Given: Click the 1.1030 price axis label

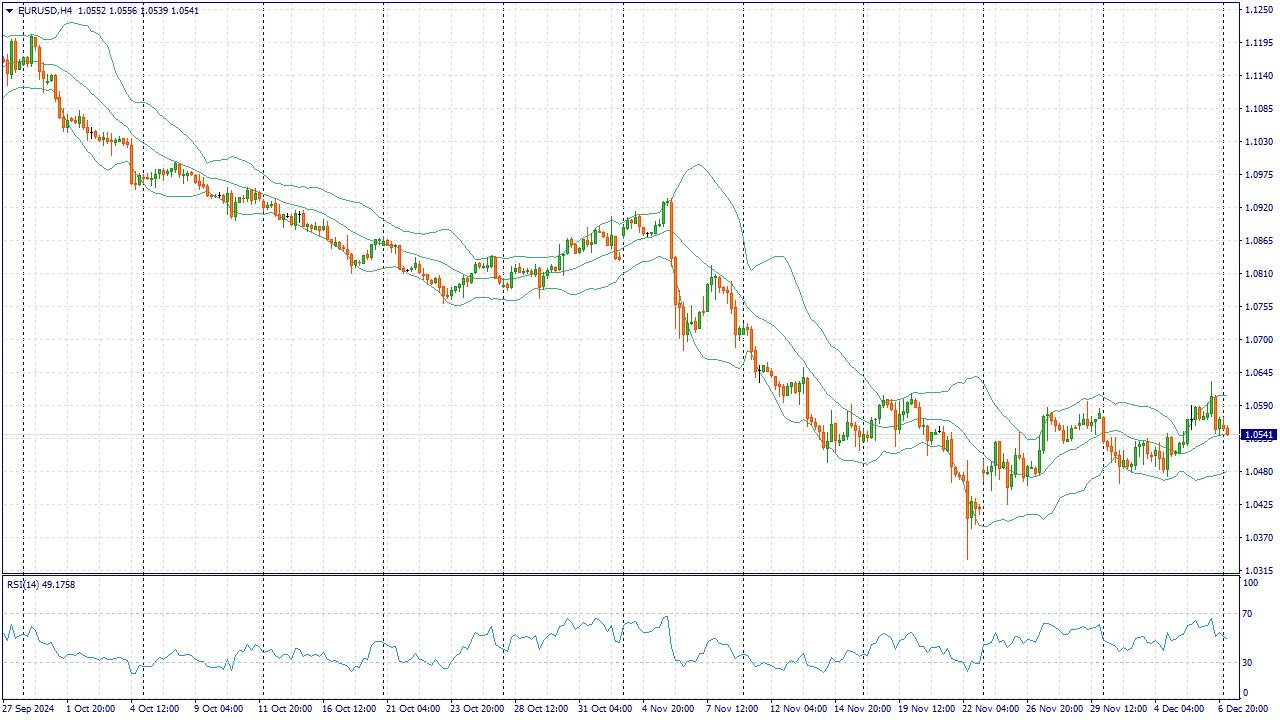Looking at the screenshot, I should 1258,142.
